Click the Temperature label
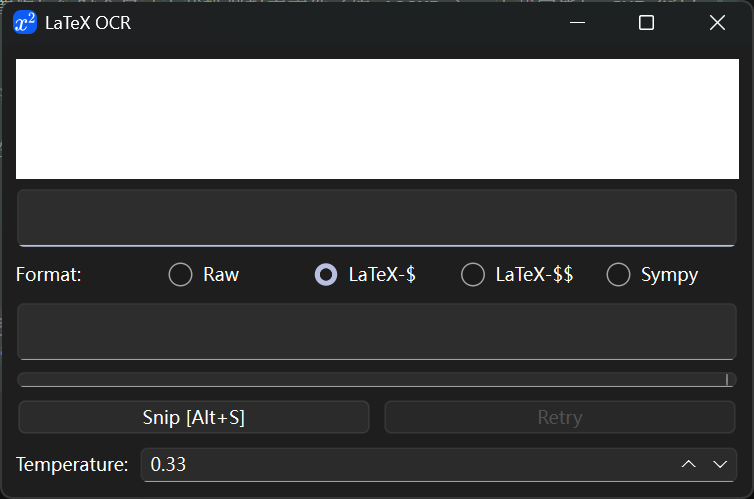Viewport: 754px width, 499px height. point(72,465)
